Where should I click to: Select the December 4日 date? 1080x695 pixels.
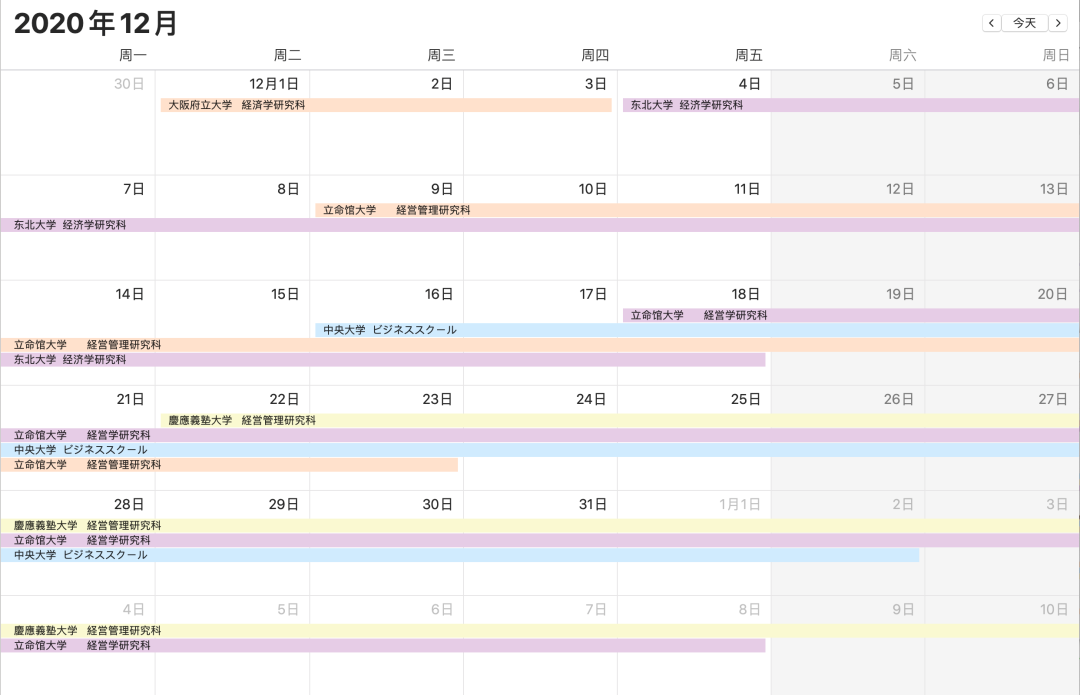[x=749, y=84]
